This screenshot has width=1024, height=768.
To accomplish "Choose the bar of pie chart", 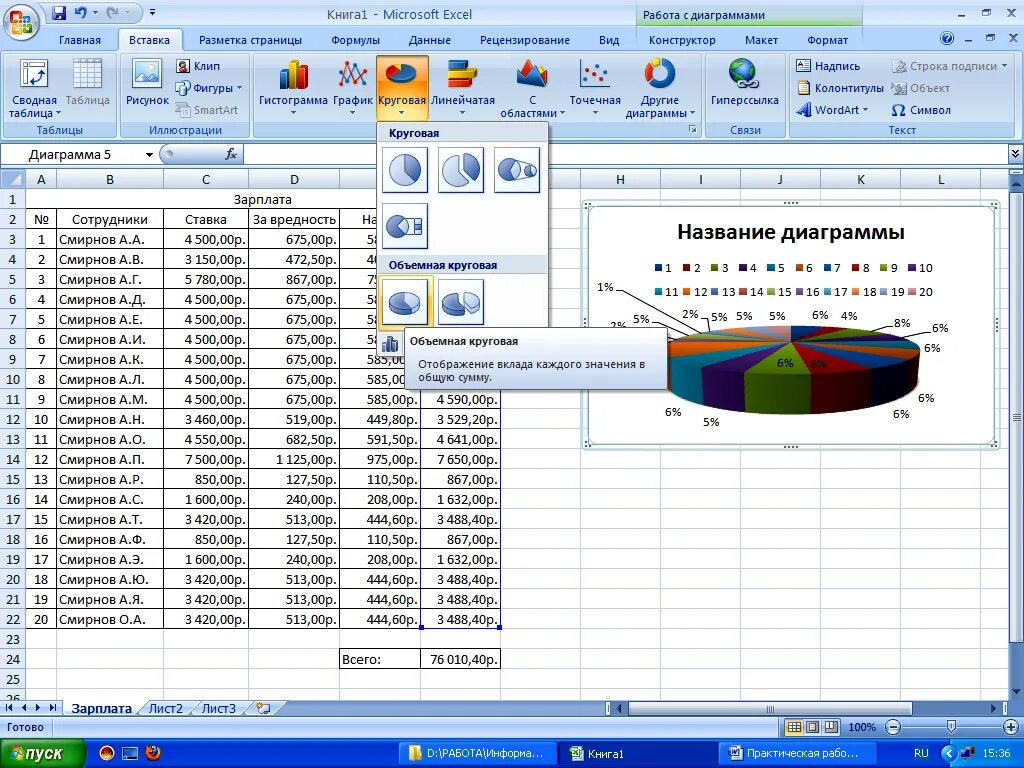I will 405,226.
